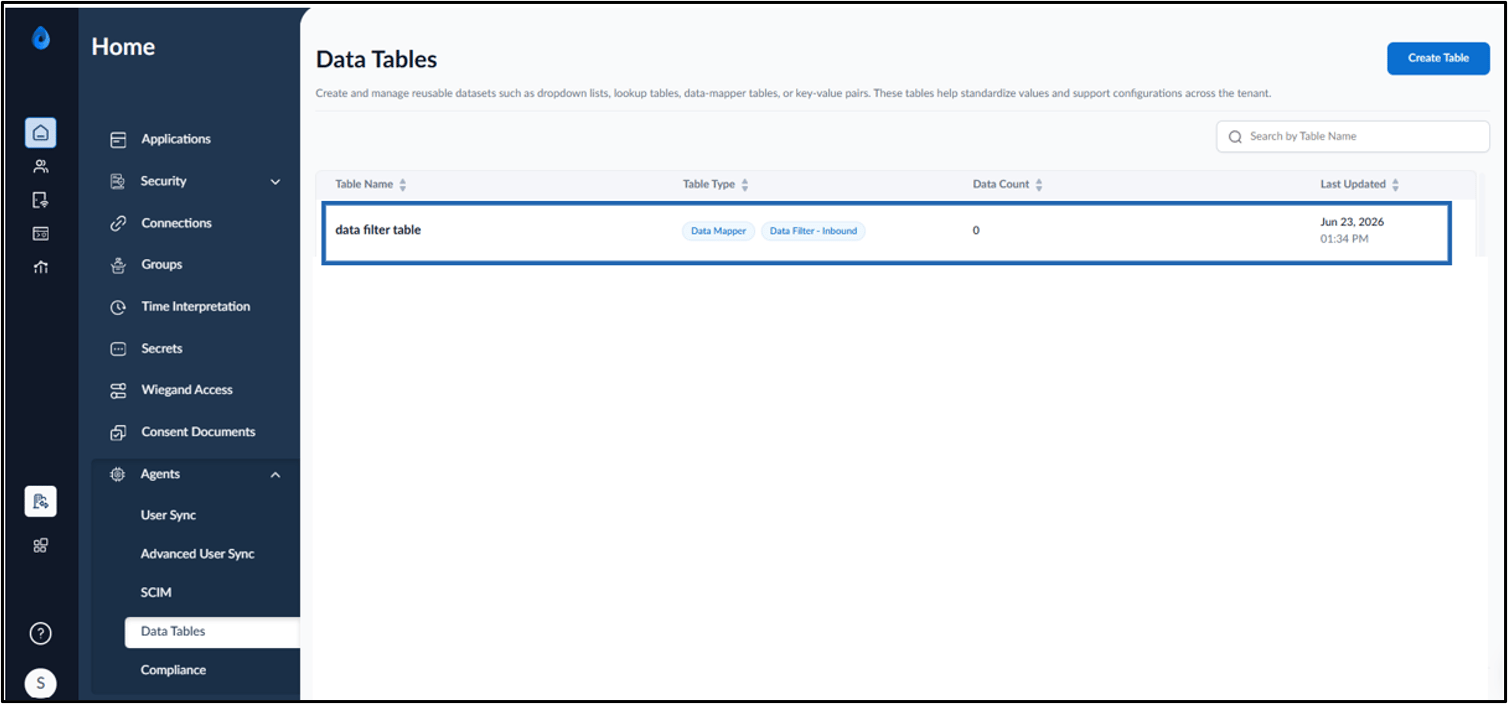Viewport: 1508px width, 704px height.
Task: Click the door access icon in the rail
Action: [41, 200]
